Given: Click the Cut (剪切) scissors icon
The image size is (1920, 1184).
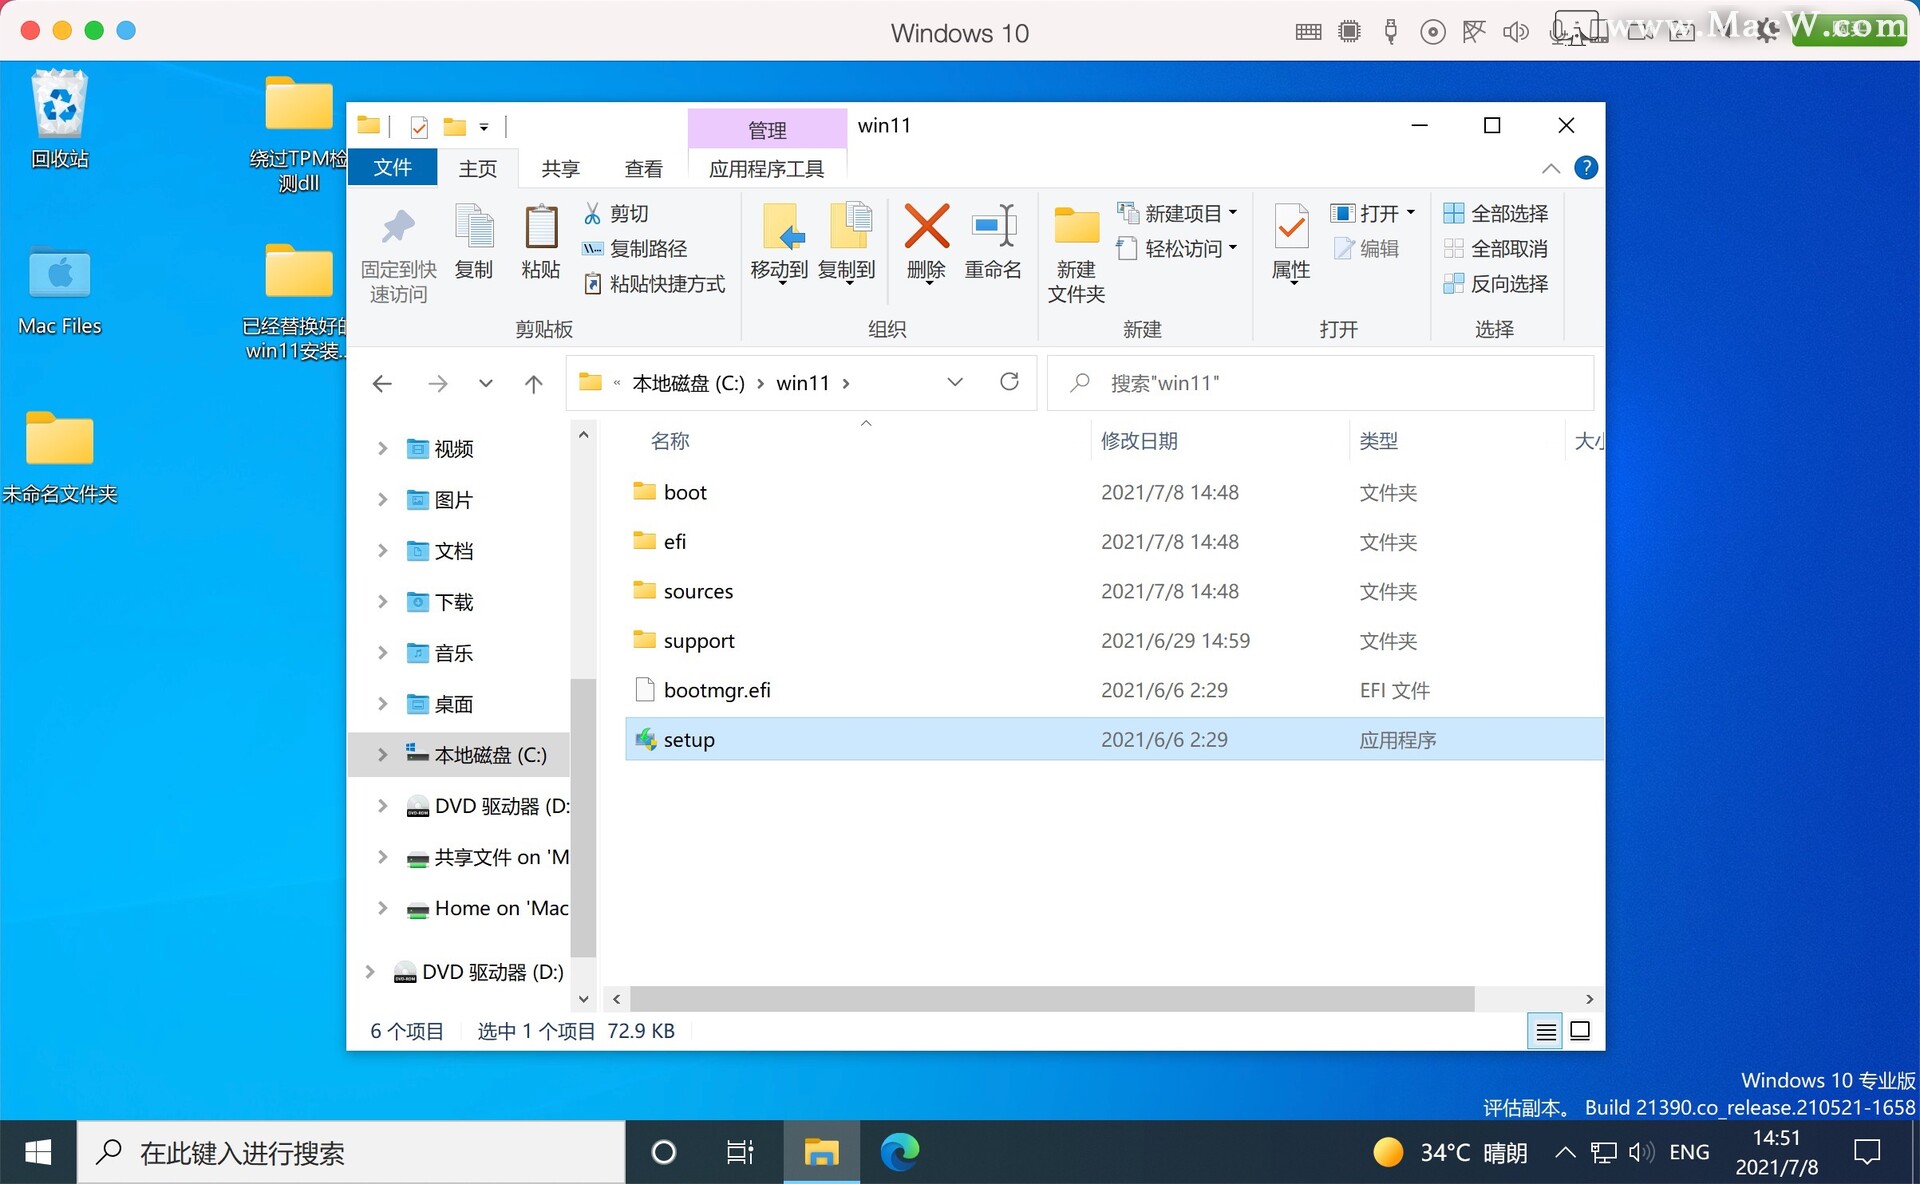Looking at the screenshot, I should pyautogui.click(x=593, y=213).
